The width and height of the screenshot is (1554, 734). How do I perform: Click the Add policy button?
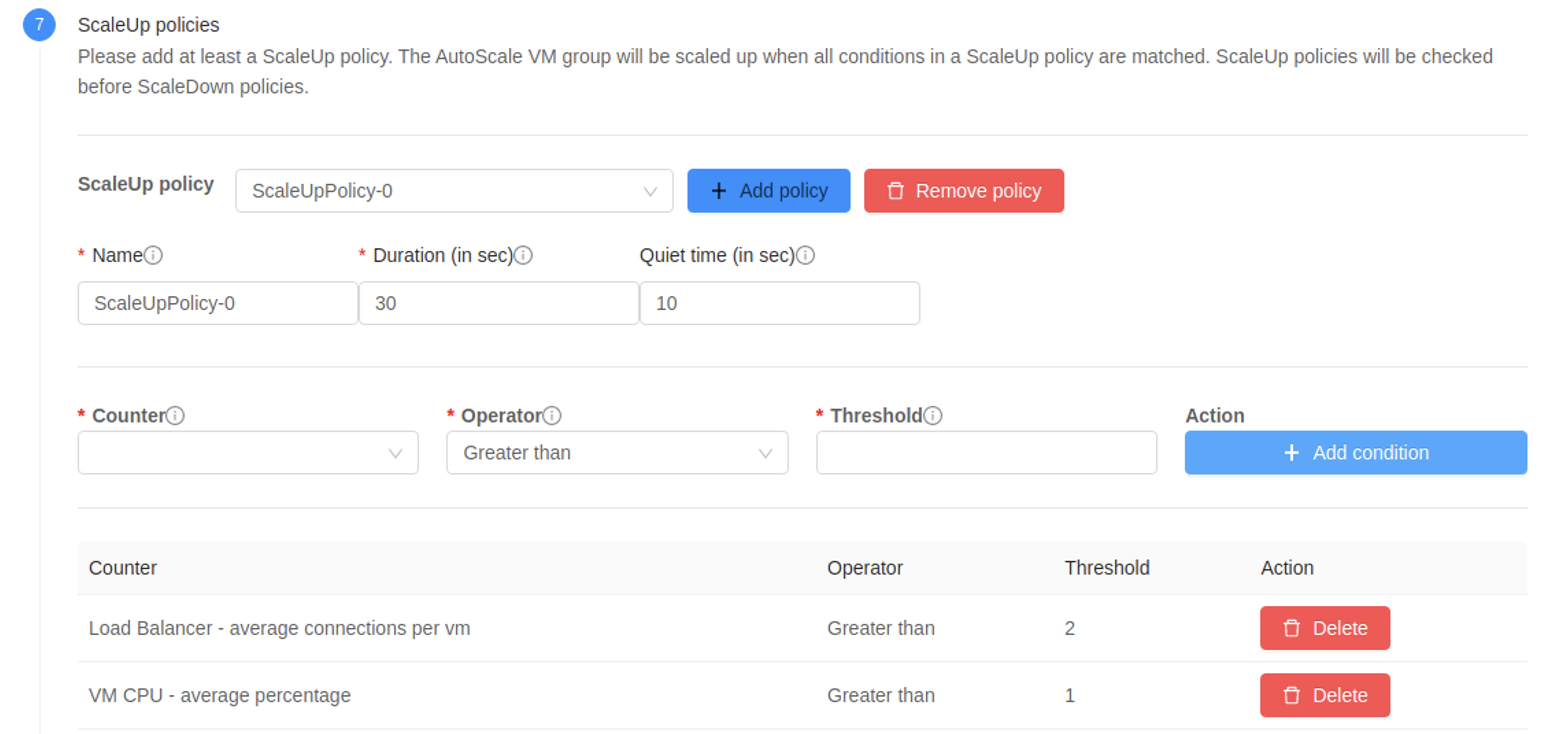coord(768,190)
